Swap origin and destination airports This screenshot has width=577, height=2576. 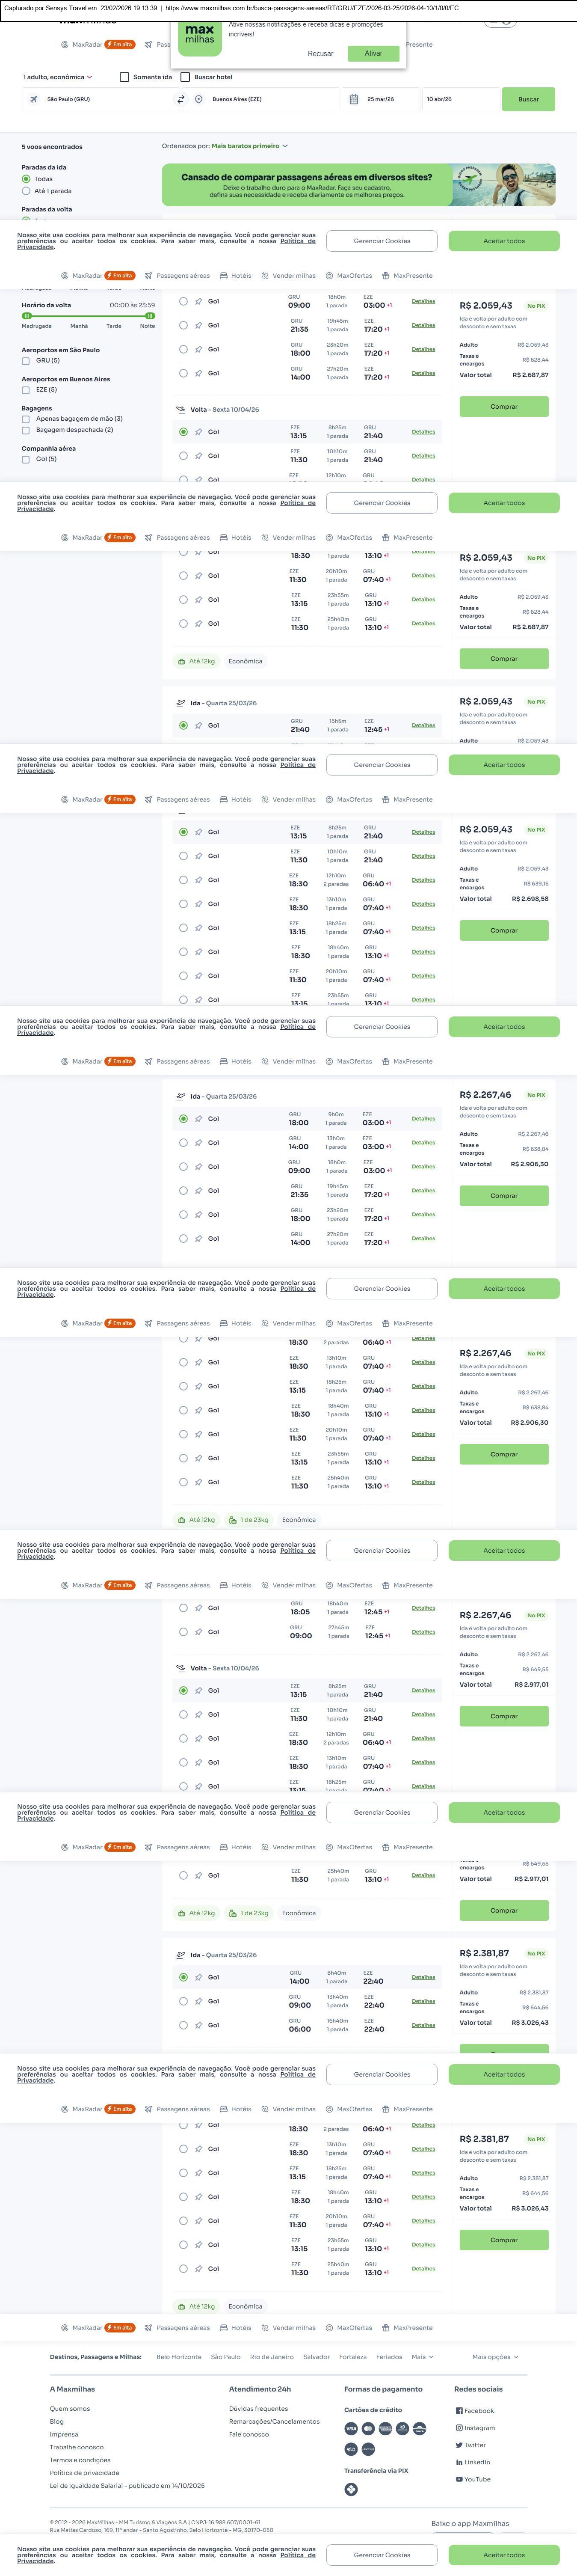point(181,99)
